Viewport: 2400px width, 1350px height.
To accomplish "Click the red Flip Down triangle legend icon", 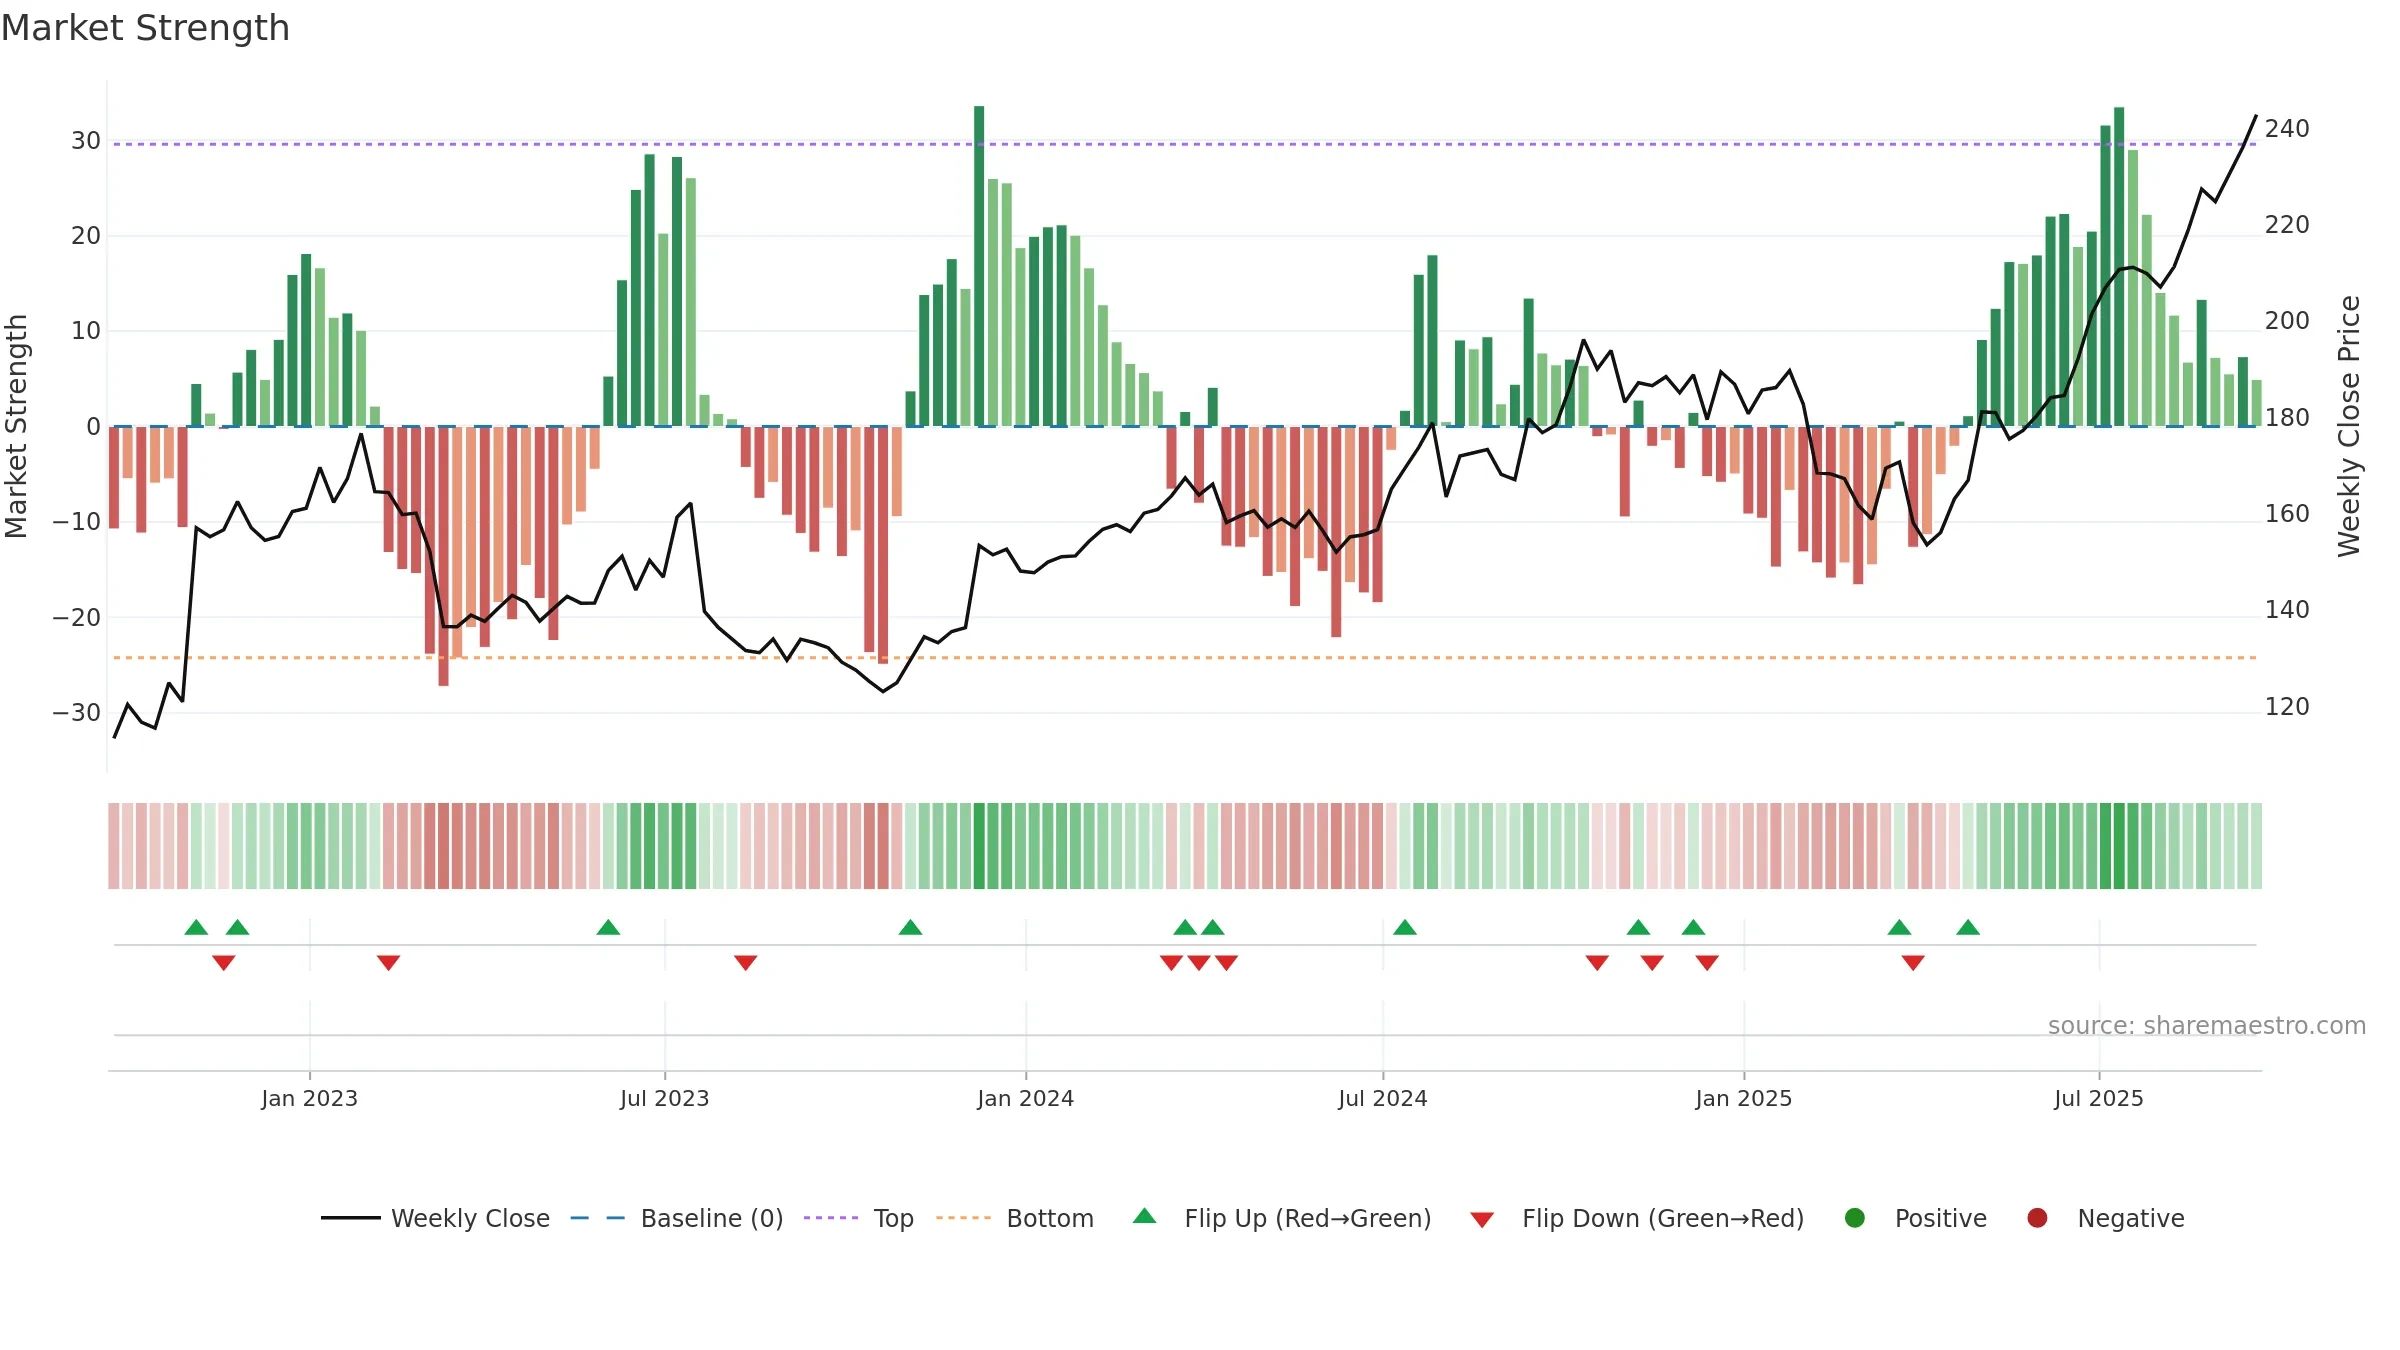I will (1482, 1220).
